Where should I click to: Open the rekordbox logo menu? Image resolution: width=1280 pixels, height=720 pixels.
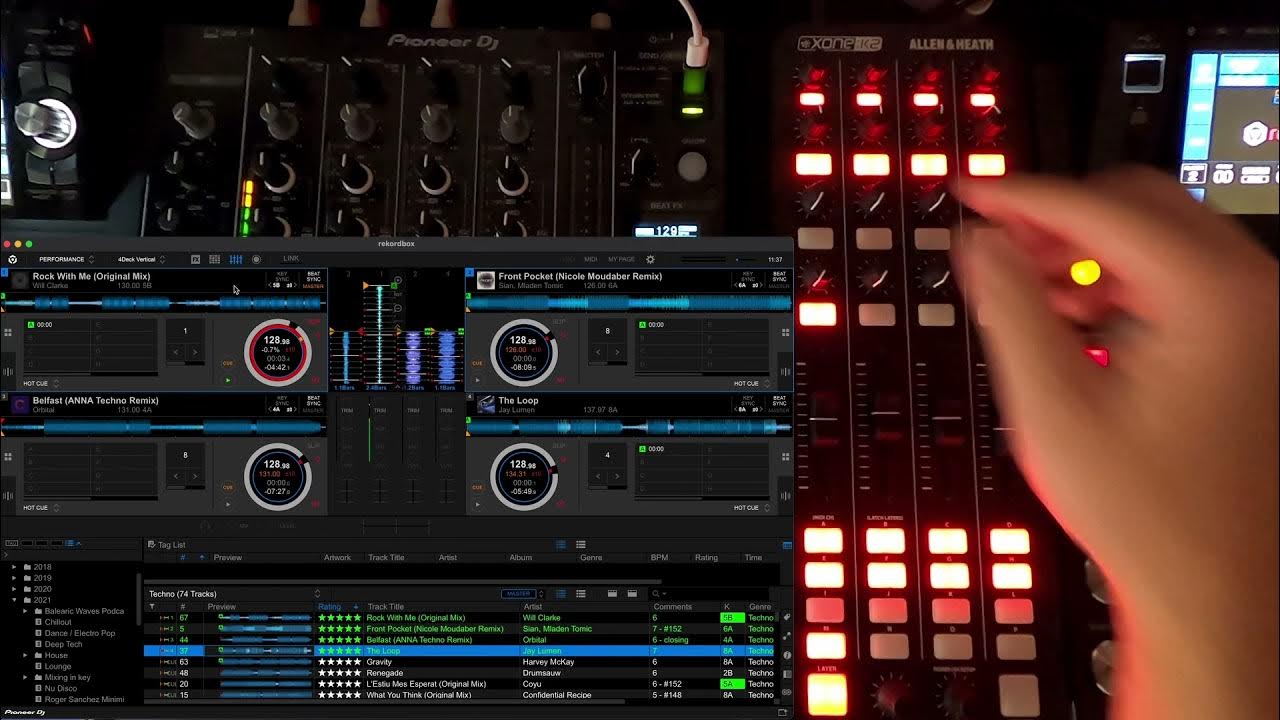(13, 259)
